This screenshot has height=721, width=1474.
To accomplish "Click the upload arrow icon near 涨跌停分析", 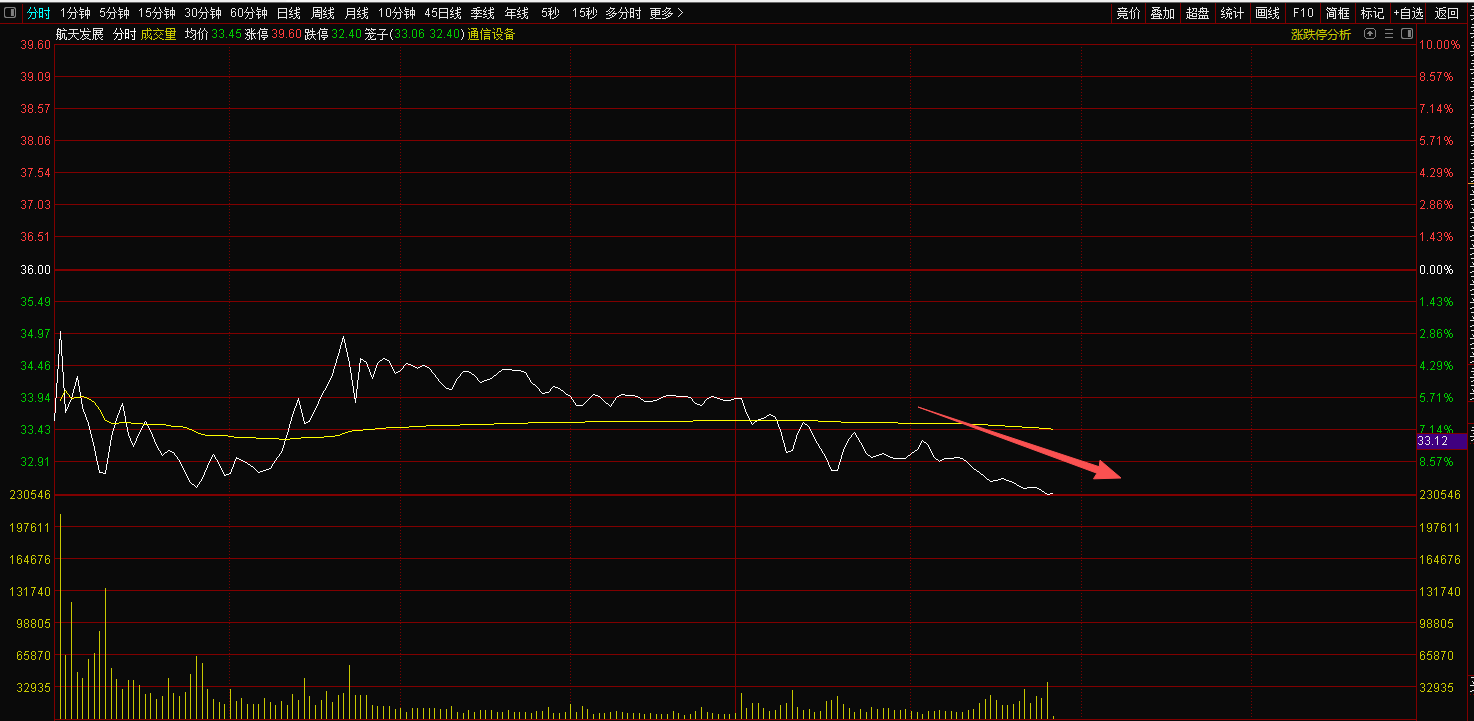I will pyautogui.click(x=1370, y=34).
